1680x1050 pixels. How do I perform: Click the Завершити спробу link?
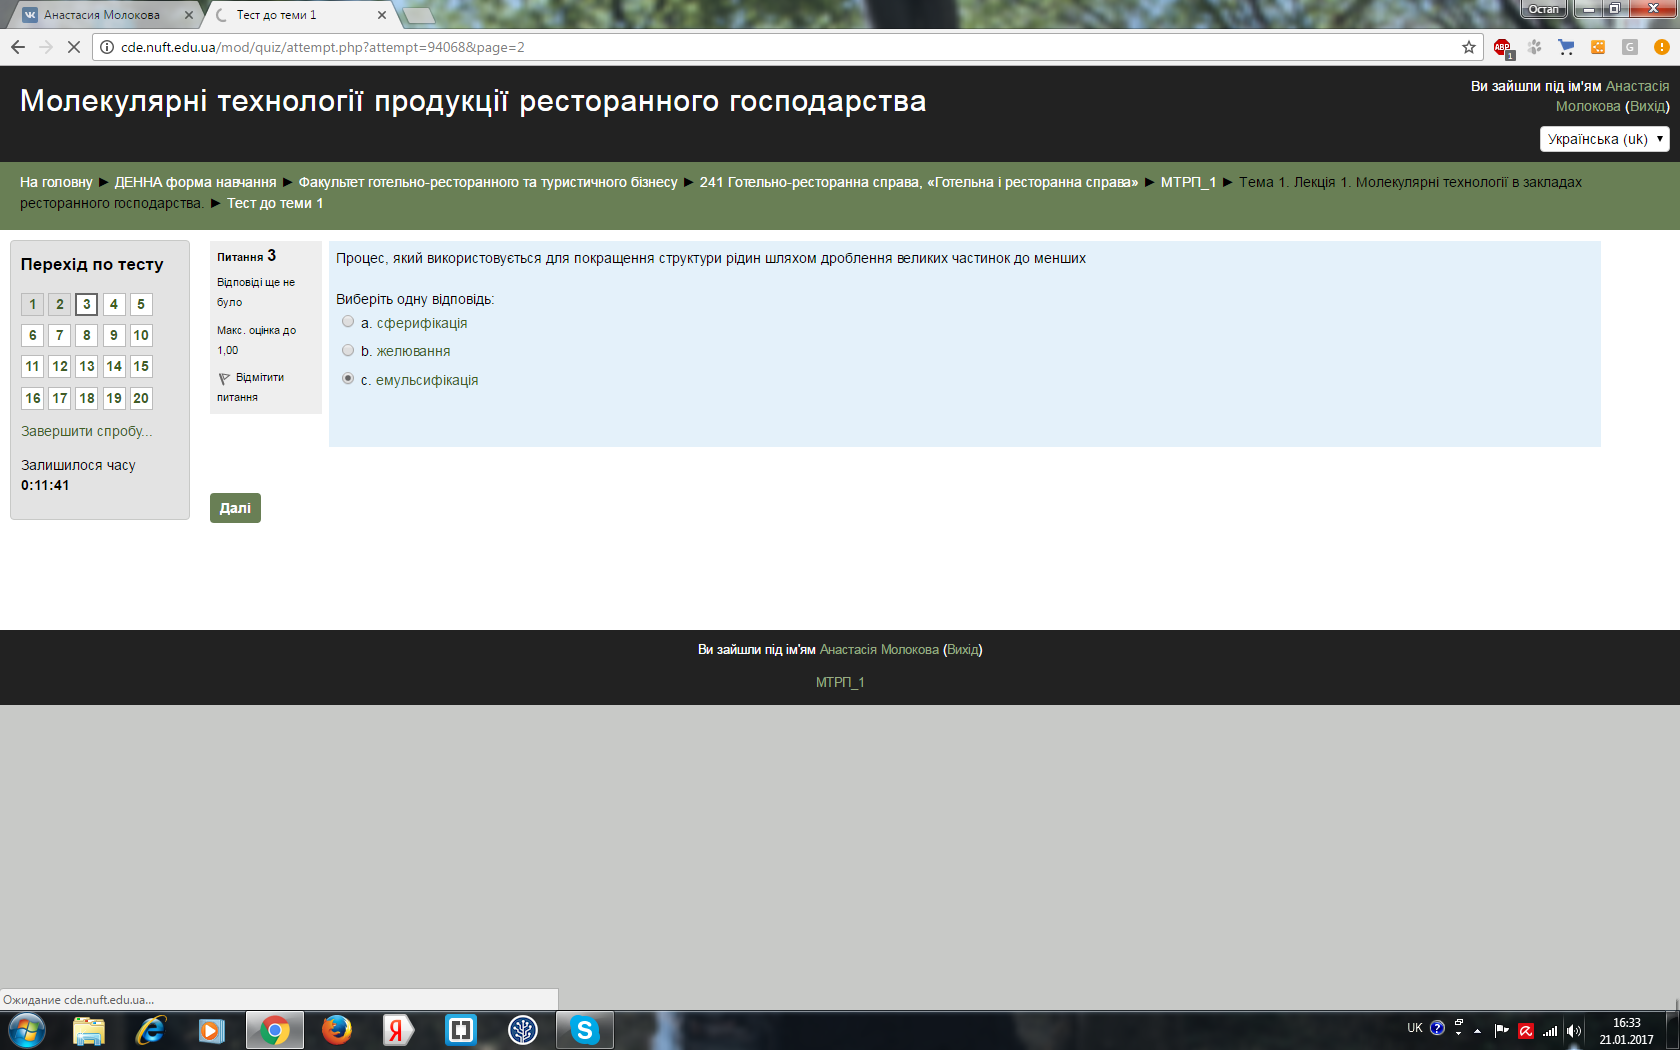(87, 431)
